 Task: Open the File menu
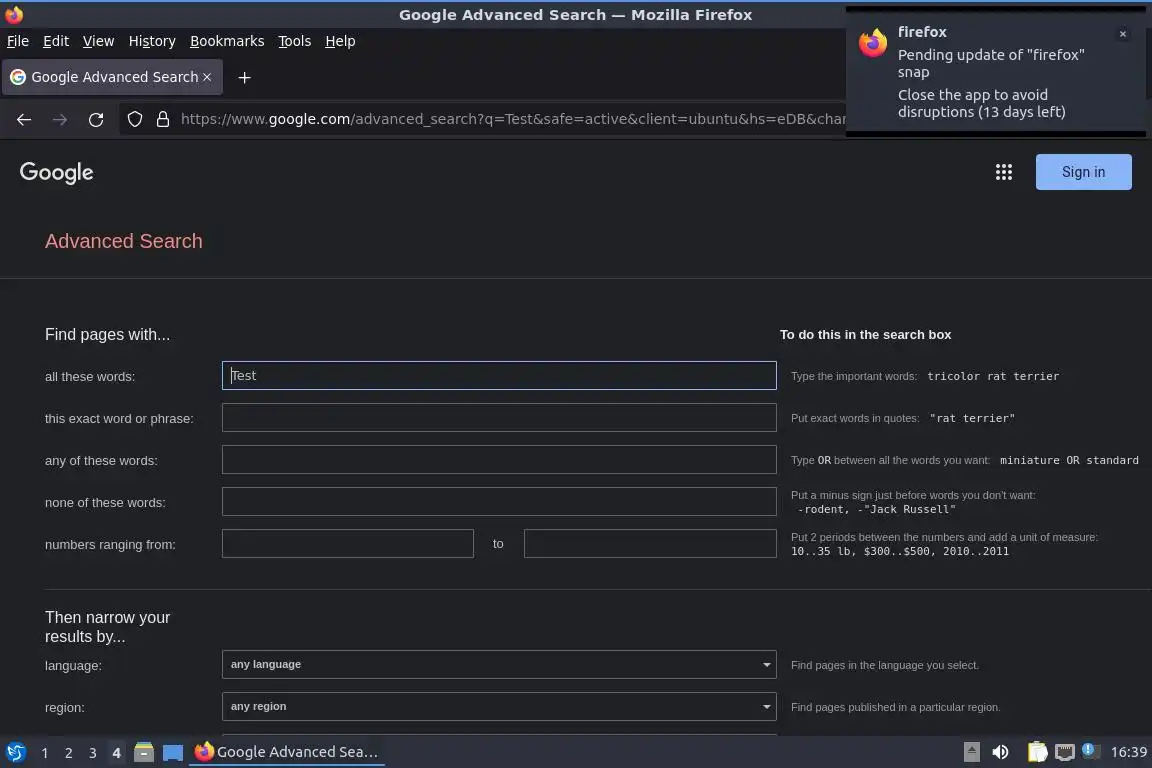point(18,41)
